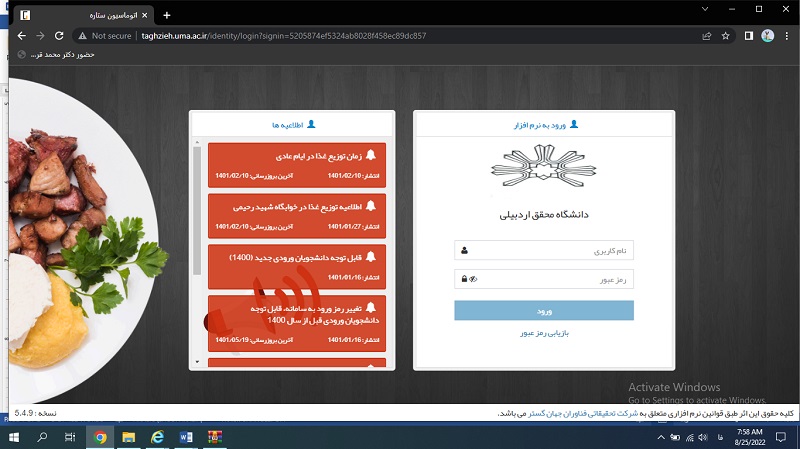Open the Chrome profile avatar
Image resolution: width=800 pixels, height=449 pixels.
tap(767, 36)
